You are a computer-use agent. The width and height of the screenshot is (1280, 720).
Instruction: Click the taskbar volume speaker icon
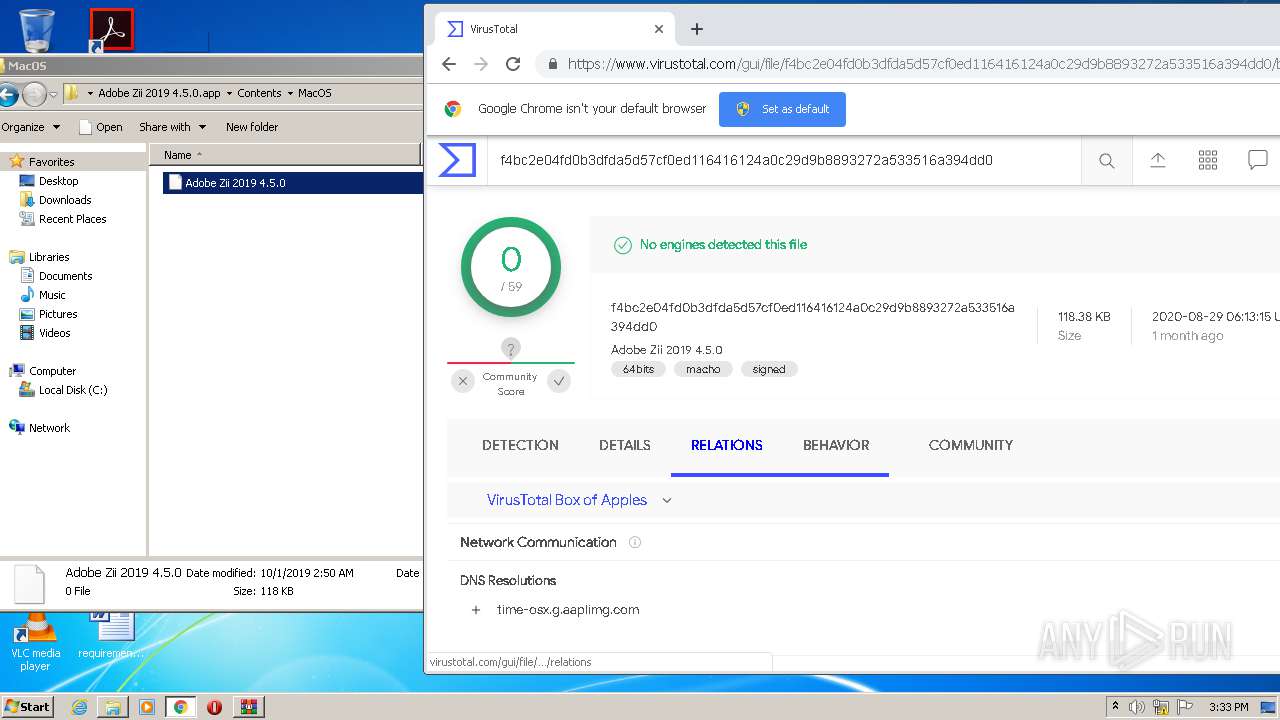[x=1137, y=707]
